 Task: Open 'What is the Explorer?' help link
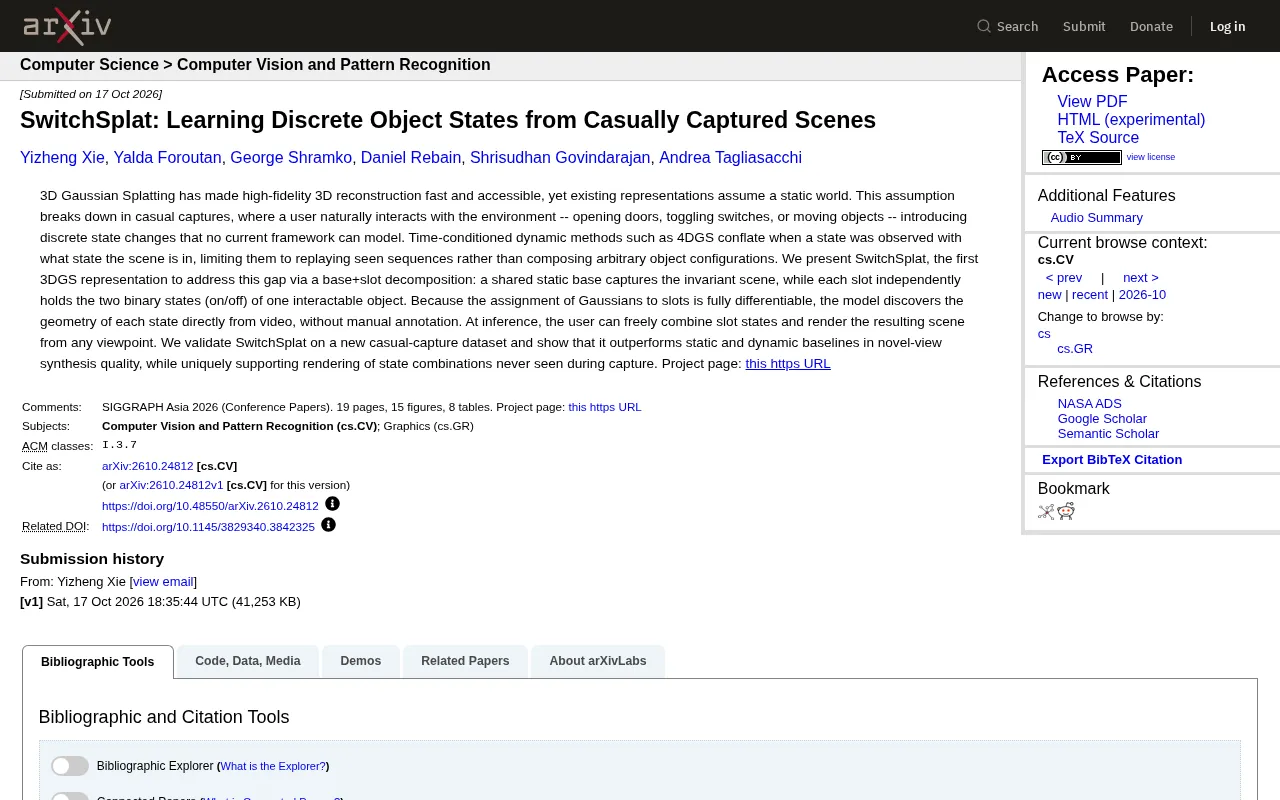click(x=273, y=766)
